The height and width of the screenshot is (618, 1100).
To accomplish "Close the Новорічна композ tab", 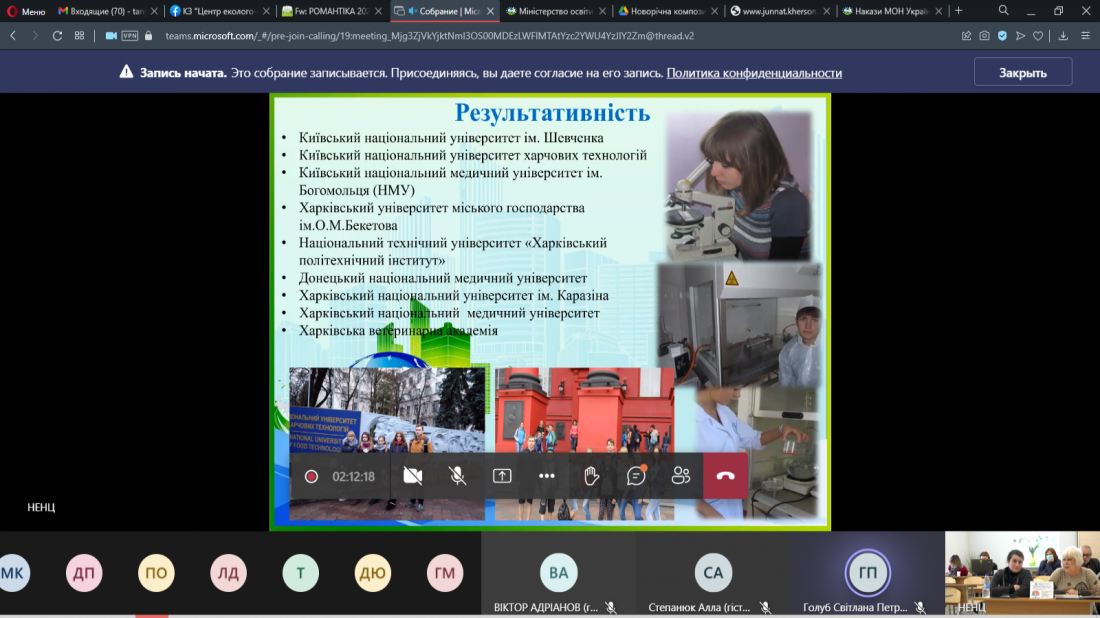I will pos(714,11).
